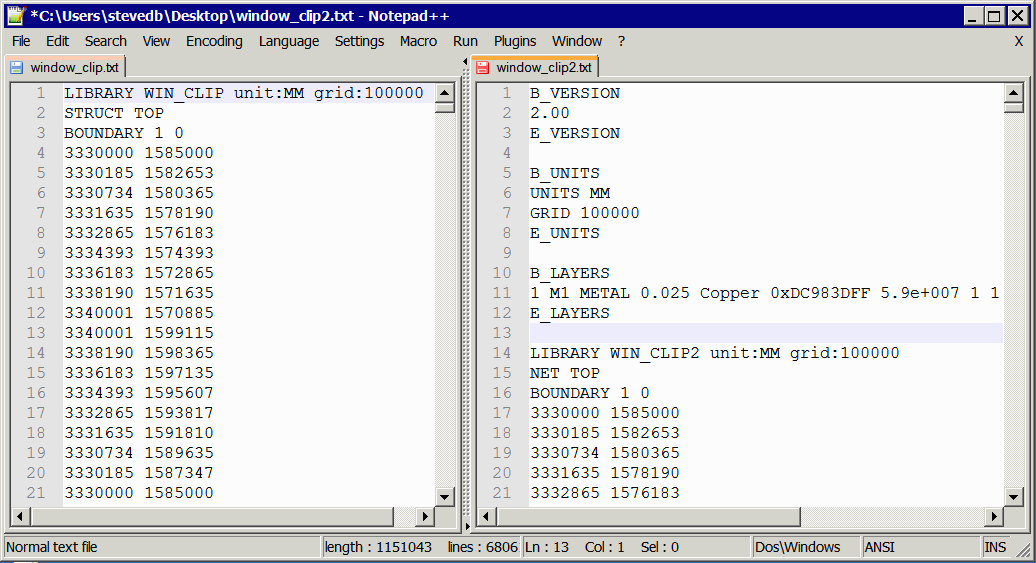Click the 'Ln : 13' status entry
The height and width of the screenshot is (563, 1036).
[x=547, y=547]
